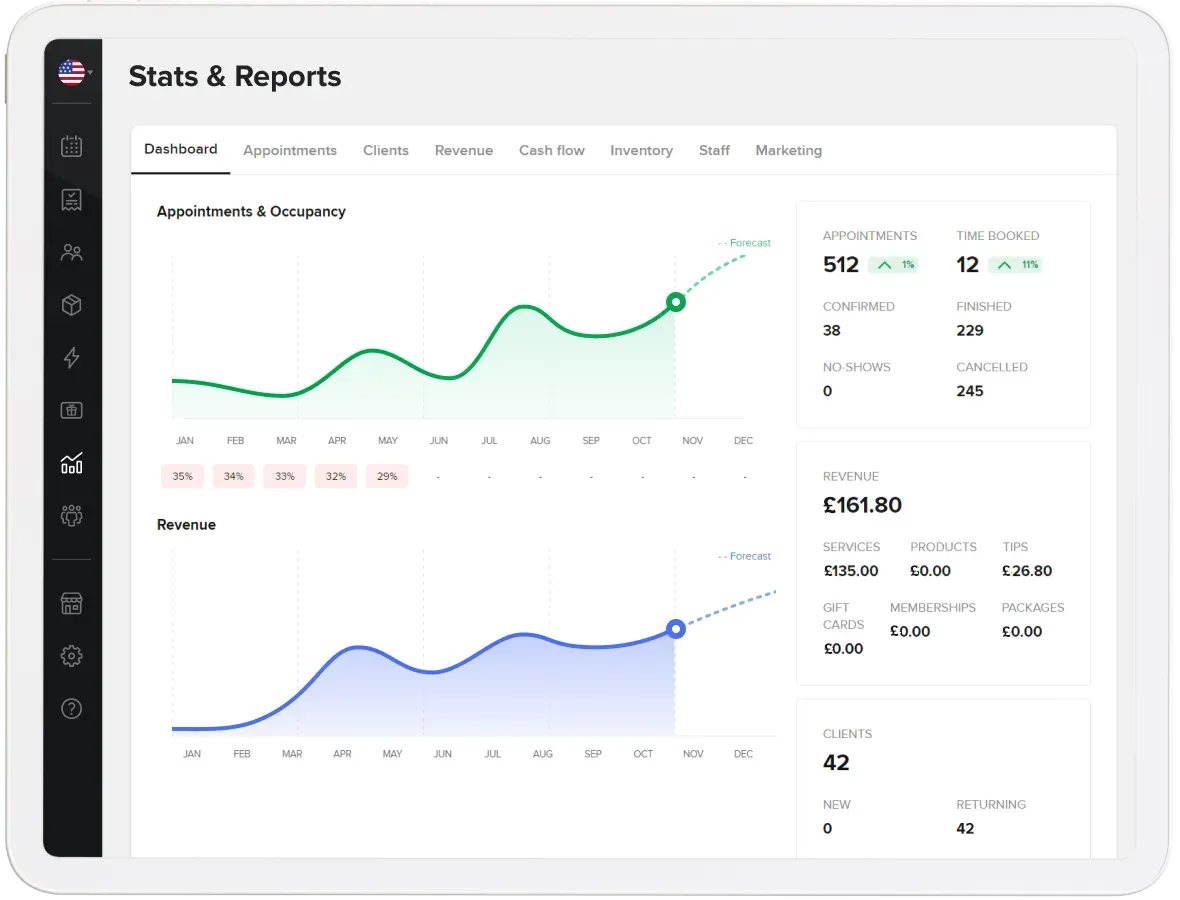Open the inventory box icon

click(x=72, y=306)
